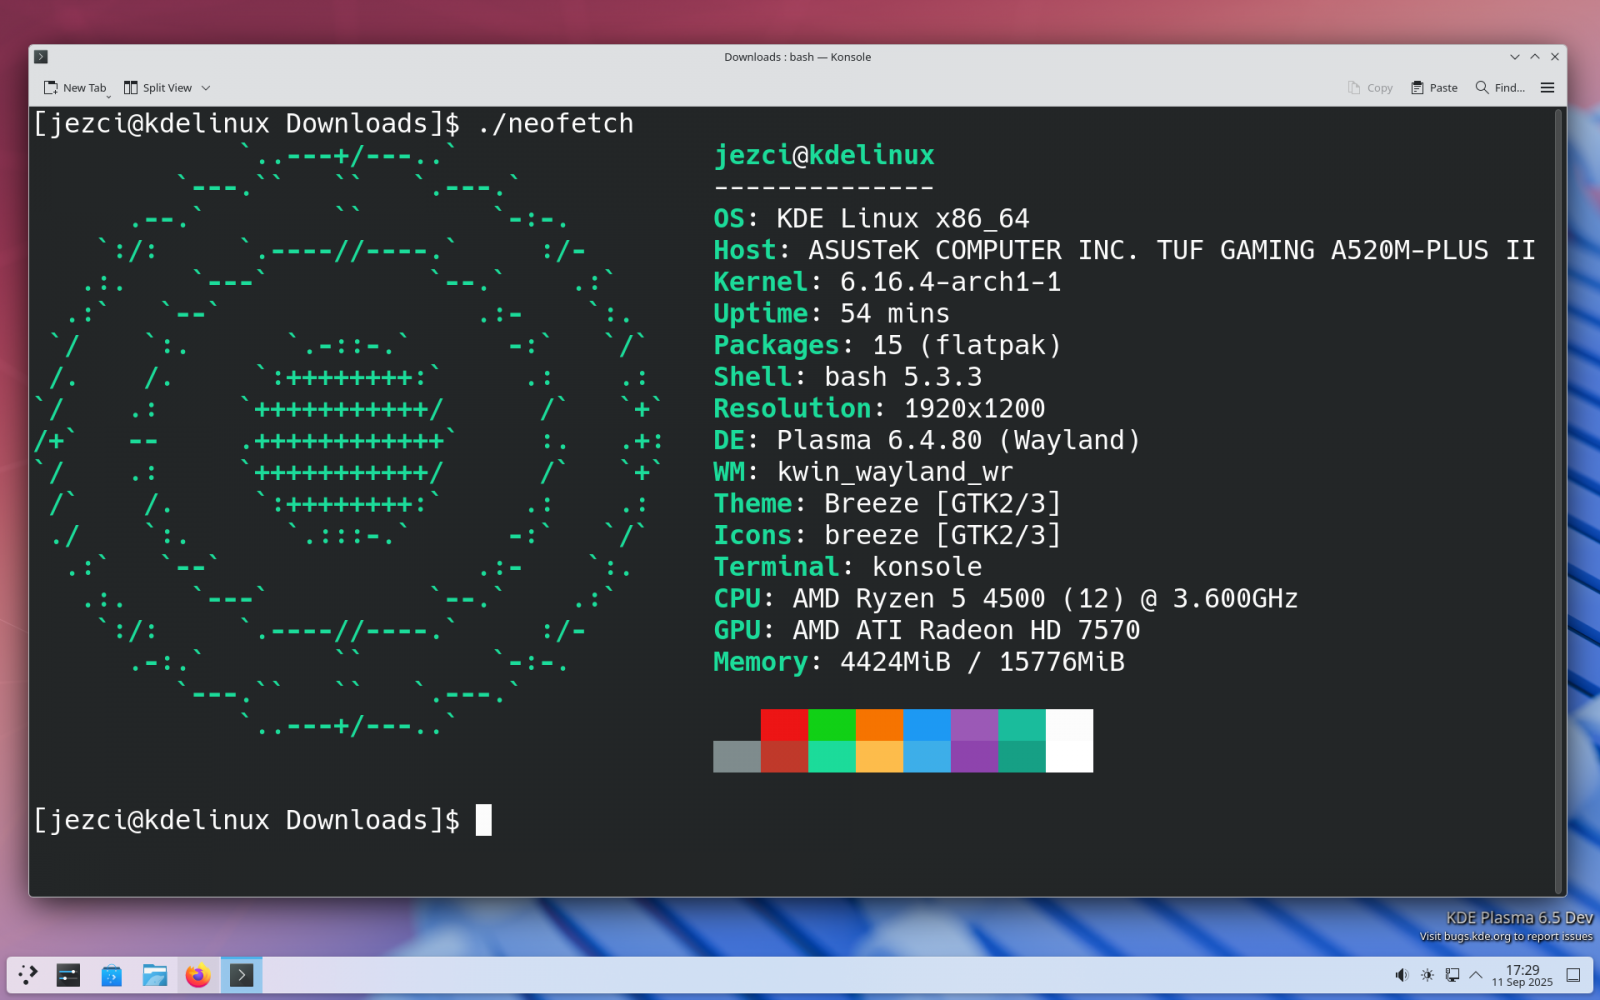The image size is (1600, 1000).
Task: Click the "Resolution: 1920x1200" line
Action: tap(879, 409)
